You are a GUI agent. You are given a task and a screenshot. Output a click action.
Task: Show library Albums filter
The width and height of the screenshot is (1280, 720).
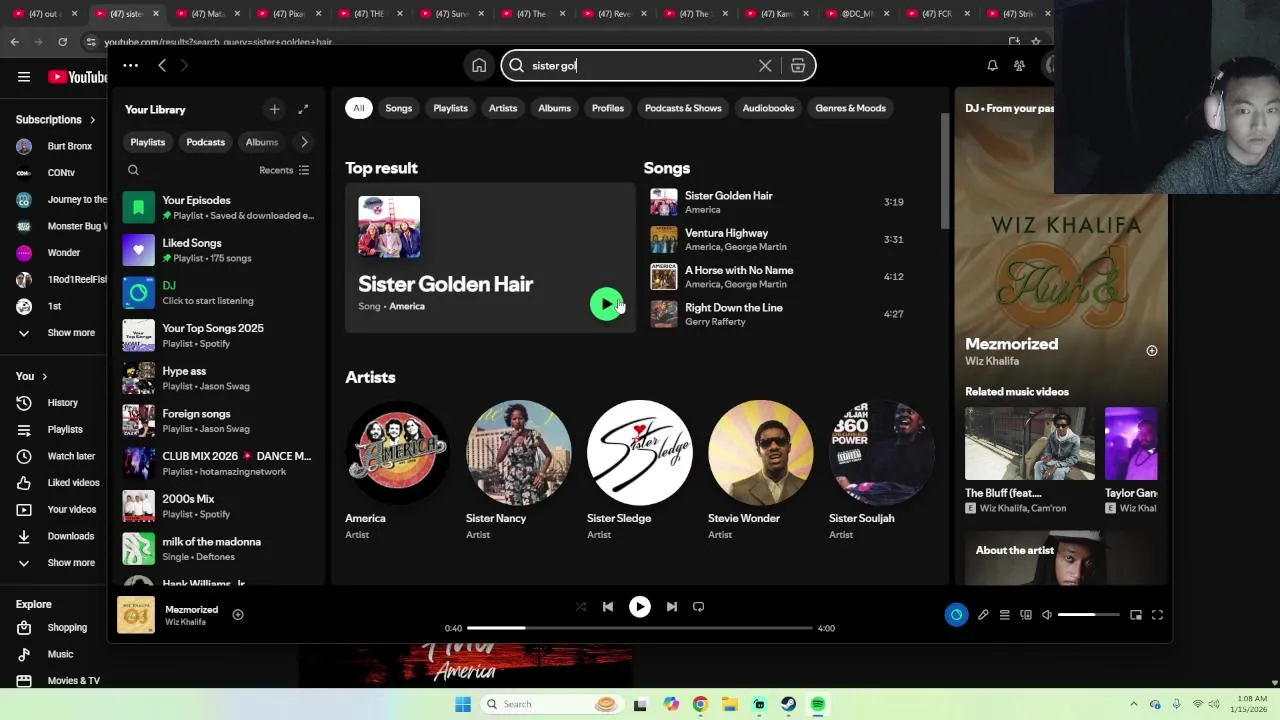[x=262, y=142]
